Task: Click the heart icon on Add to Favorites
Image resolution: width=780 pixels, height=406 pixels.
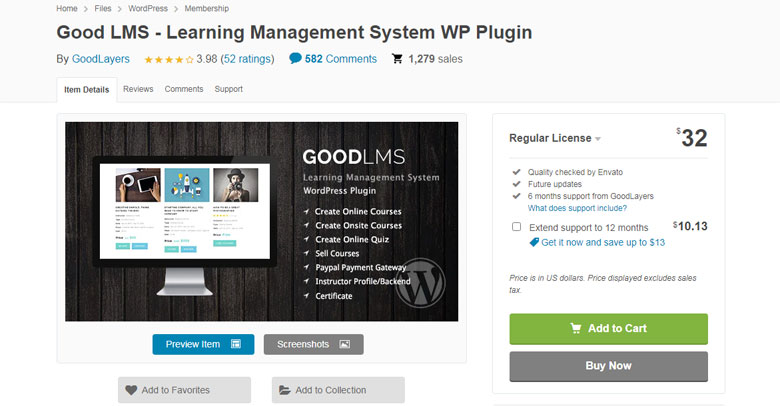Action: pyautogui.click(x=131, y=390)
